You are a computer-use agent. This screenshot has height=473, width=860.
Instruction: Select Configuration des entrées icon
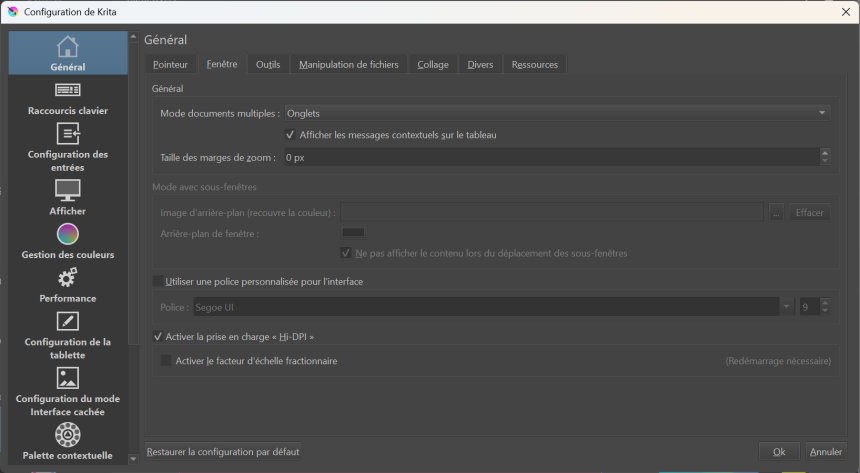coord(68,134)
